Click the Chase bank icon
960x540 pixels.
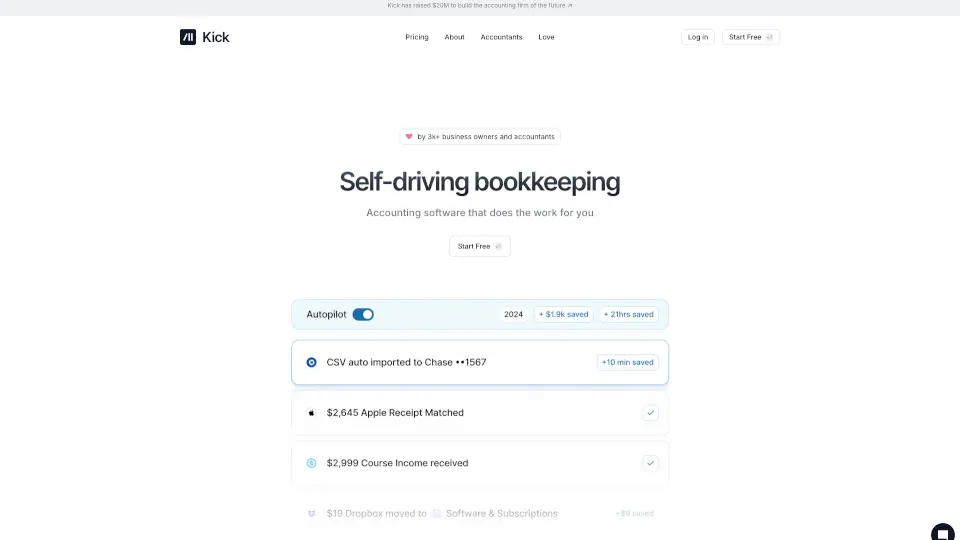click(311, 362)
